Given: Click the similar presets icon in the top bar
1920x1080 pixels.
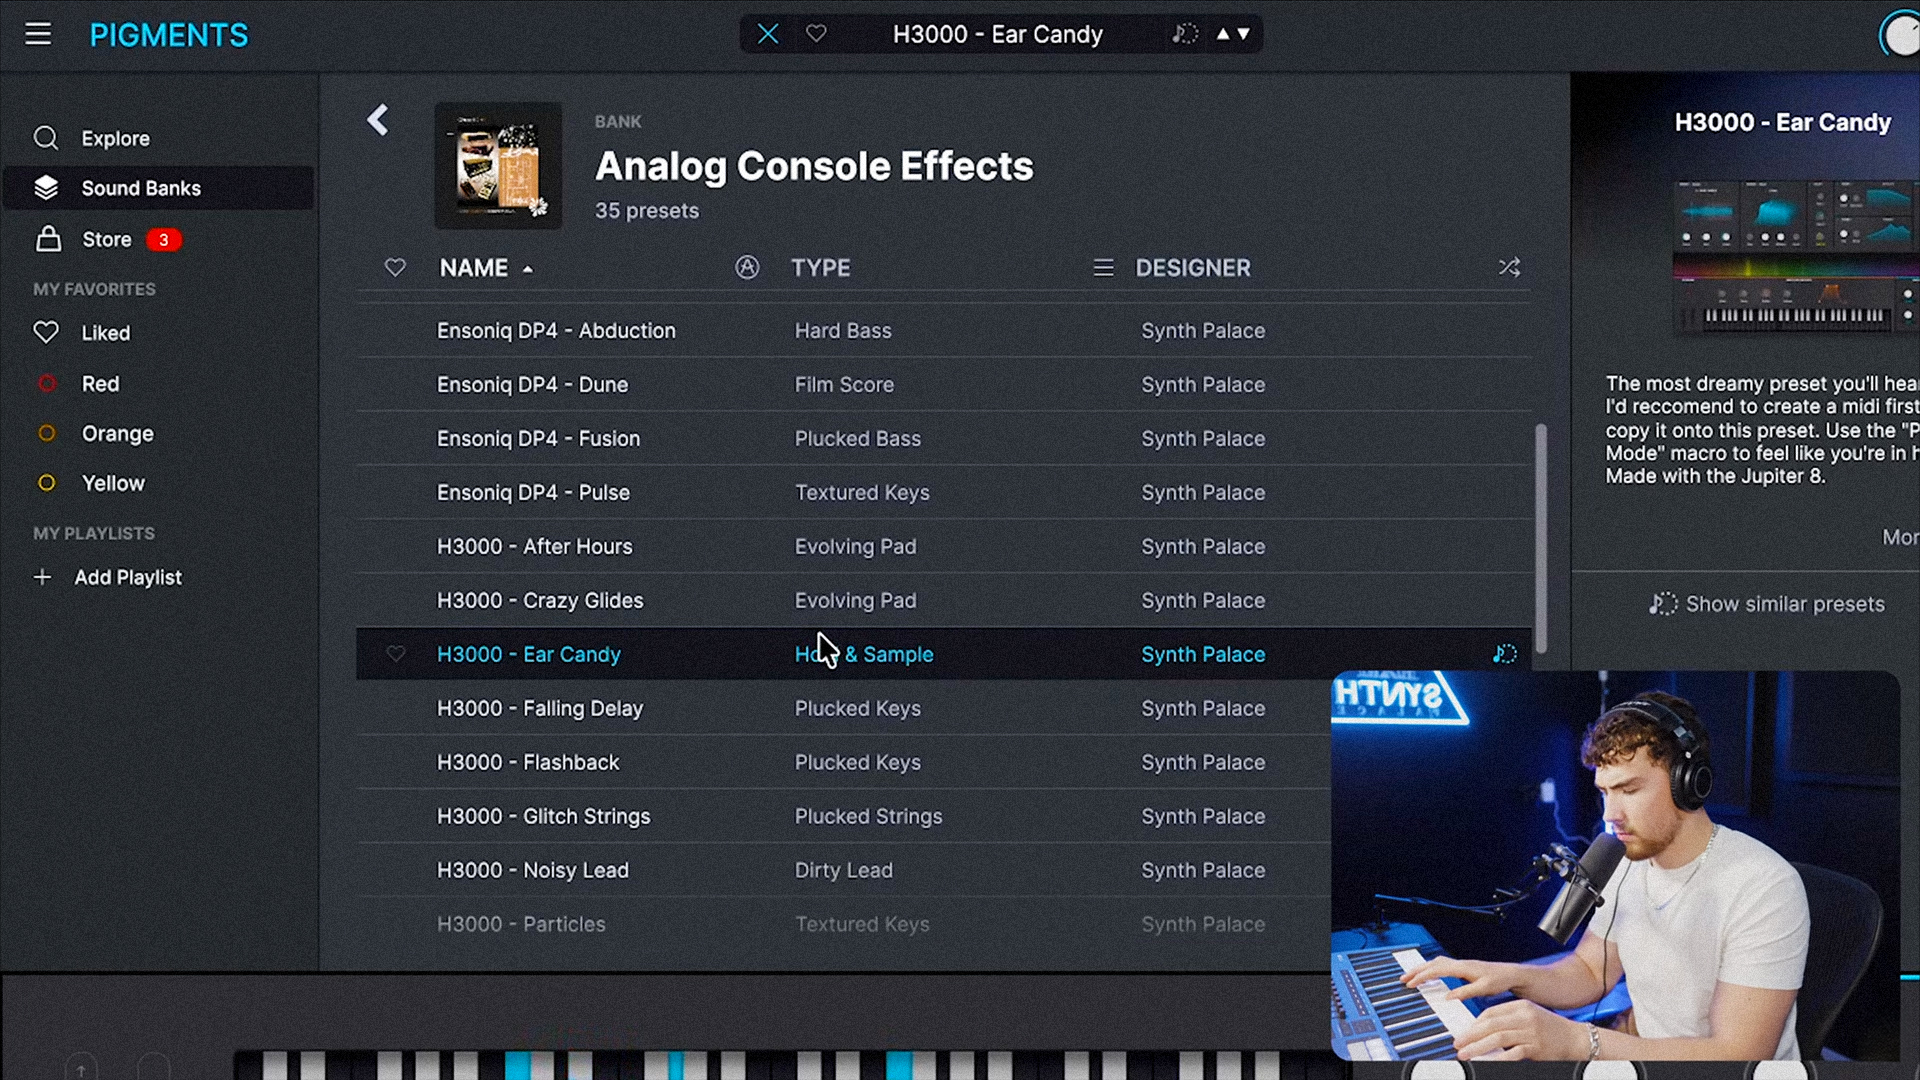Looking at the screenshot, I should coord(1185,34).
